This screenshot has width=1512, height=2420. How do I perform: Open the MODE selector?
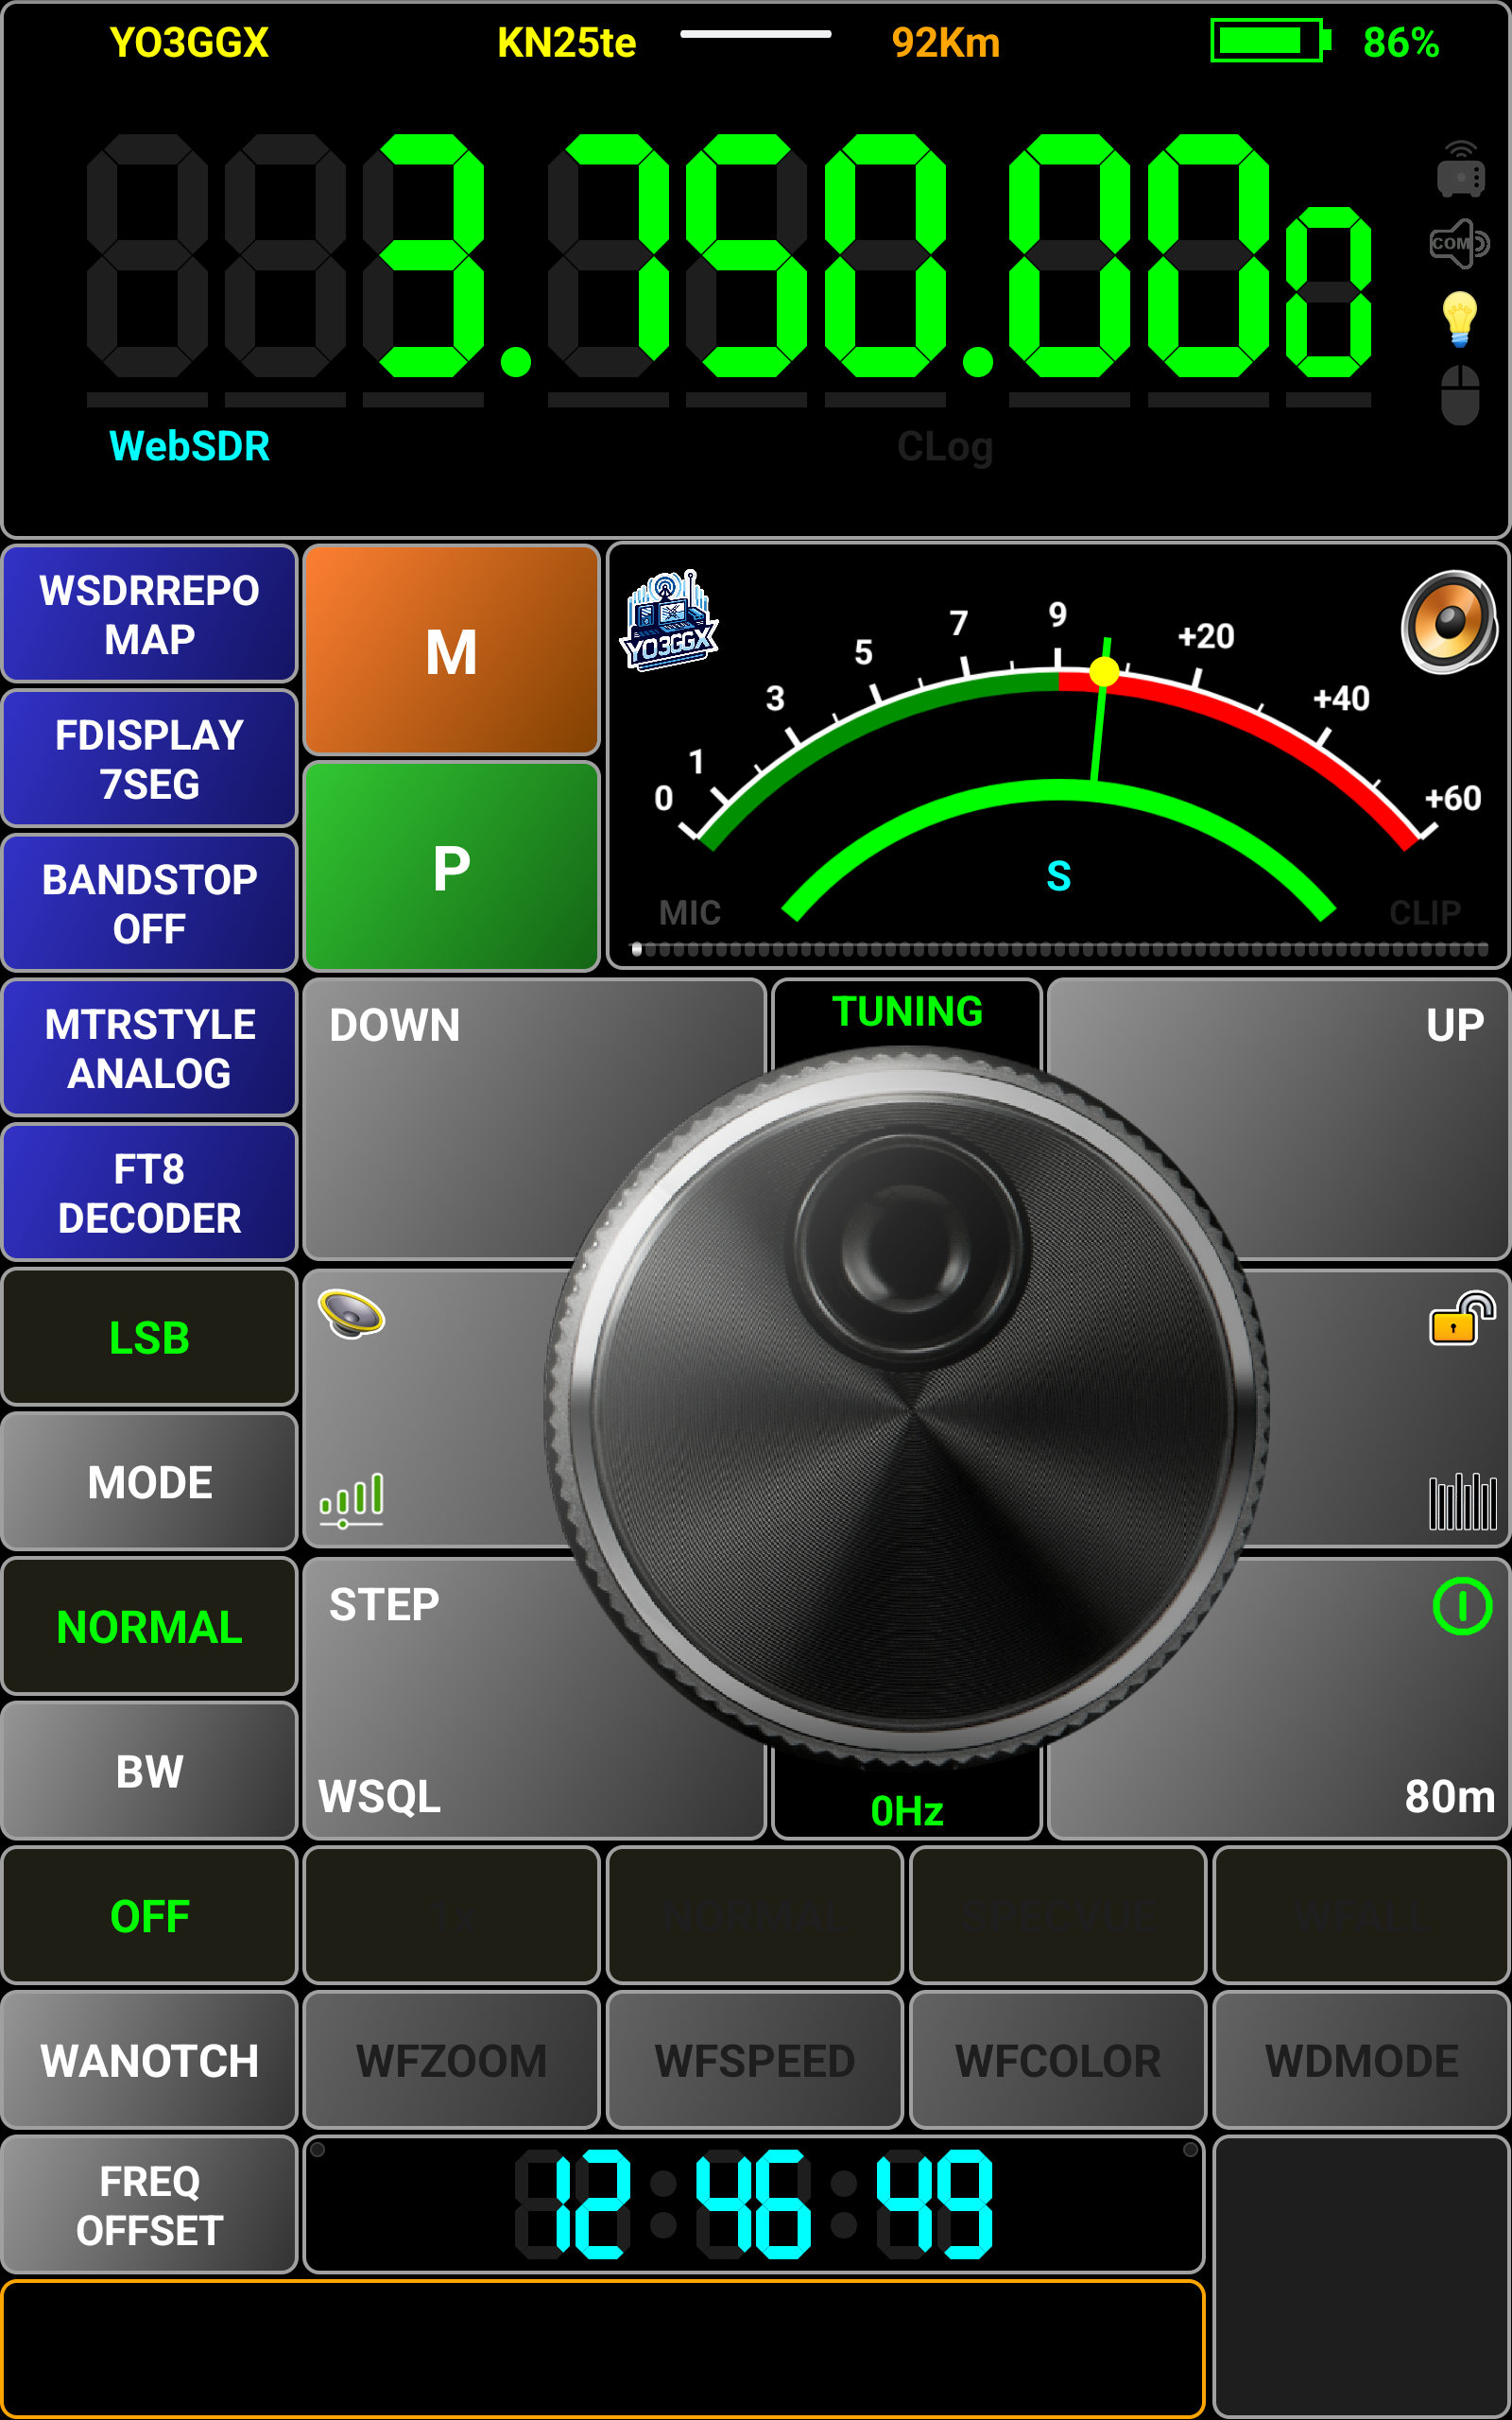(150, 1482)
